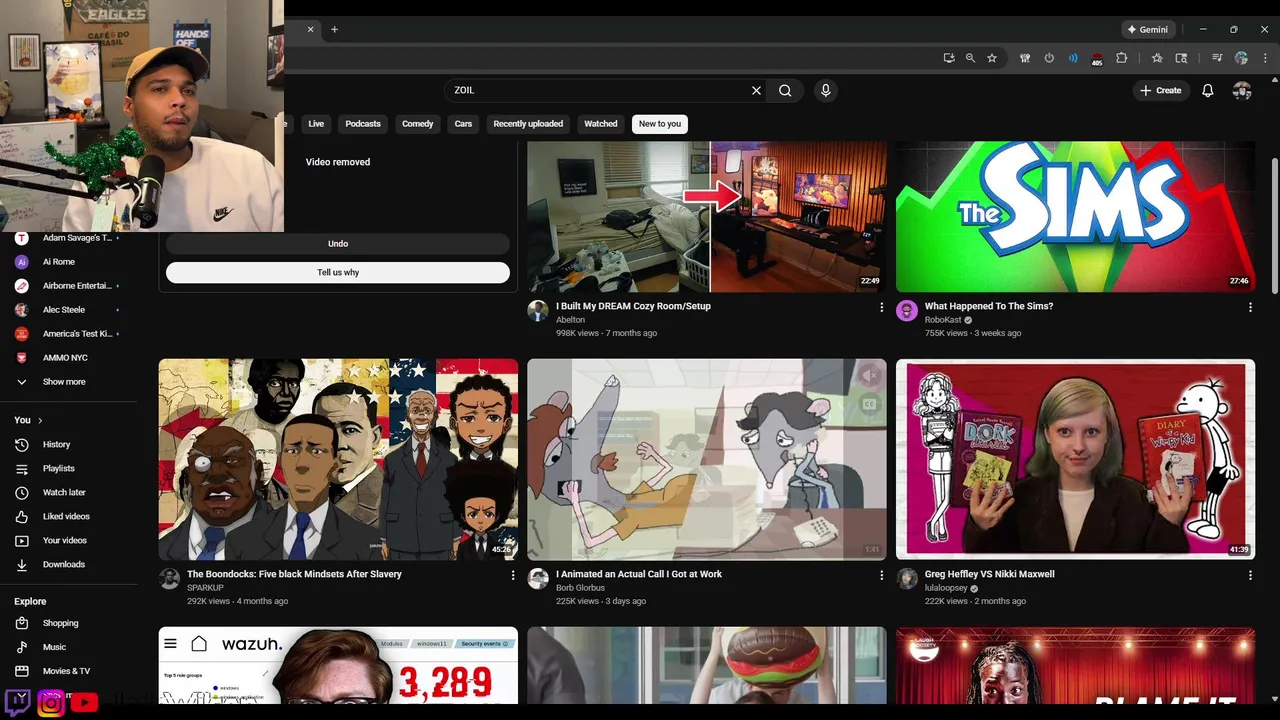Install app icon in address bar
Viewport: 1280px width, 720px height.
pos(948,58)
